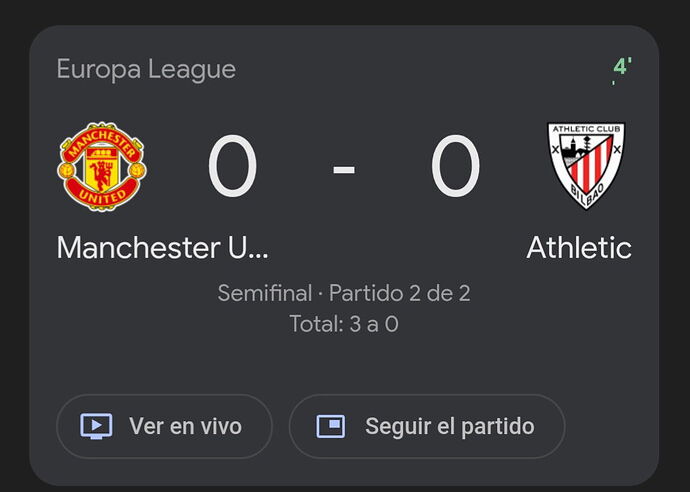Screen dimensions: 690x492
Task: Click Manchester United's score of 0
Action: coord(232,166)
